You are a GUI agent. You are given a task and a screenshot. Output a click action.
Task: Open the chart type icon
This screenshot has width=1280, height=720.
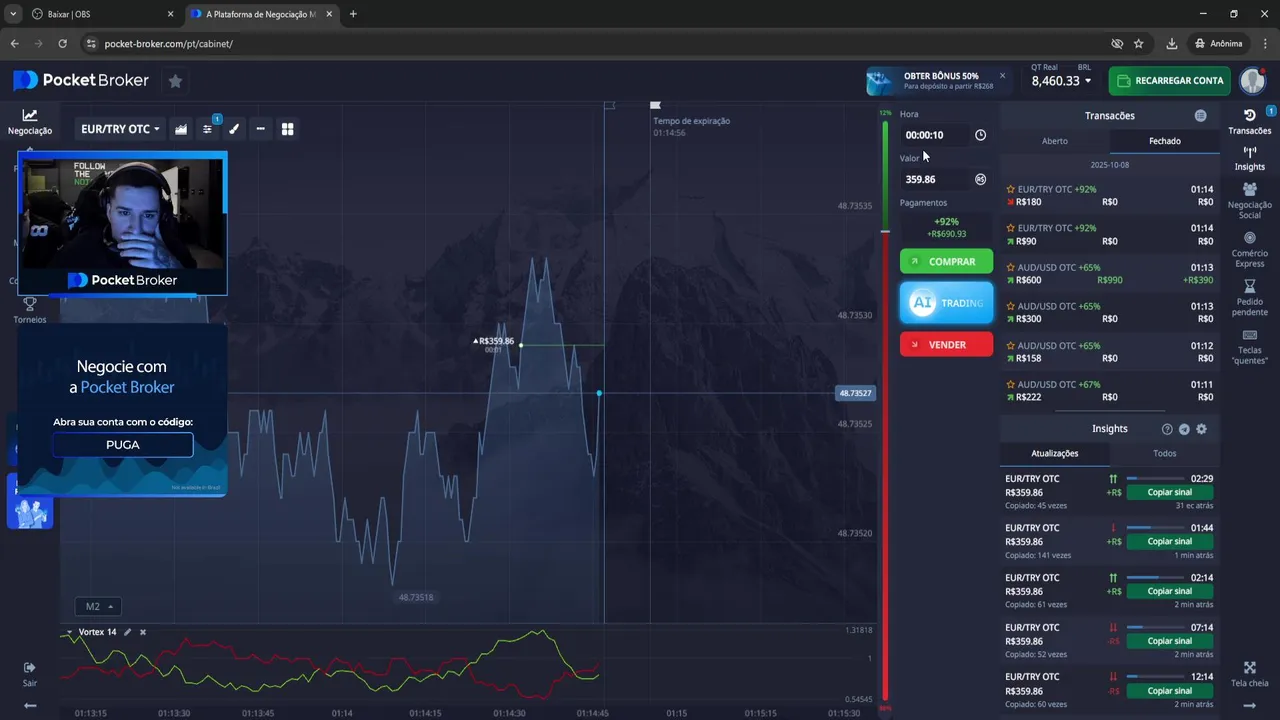coord(181,129)
